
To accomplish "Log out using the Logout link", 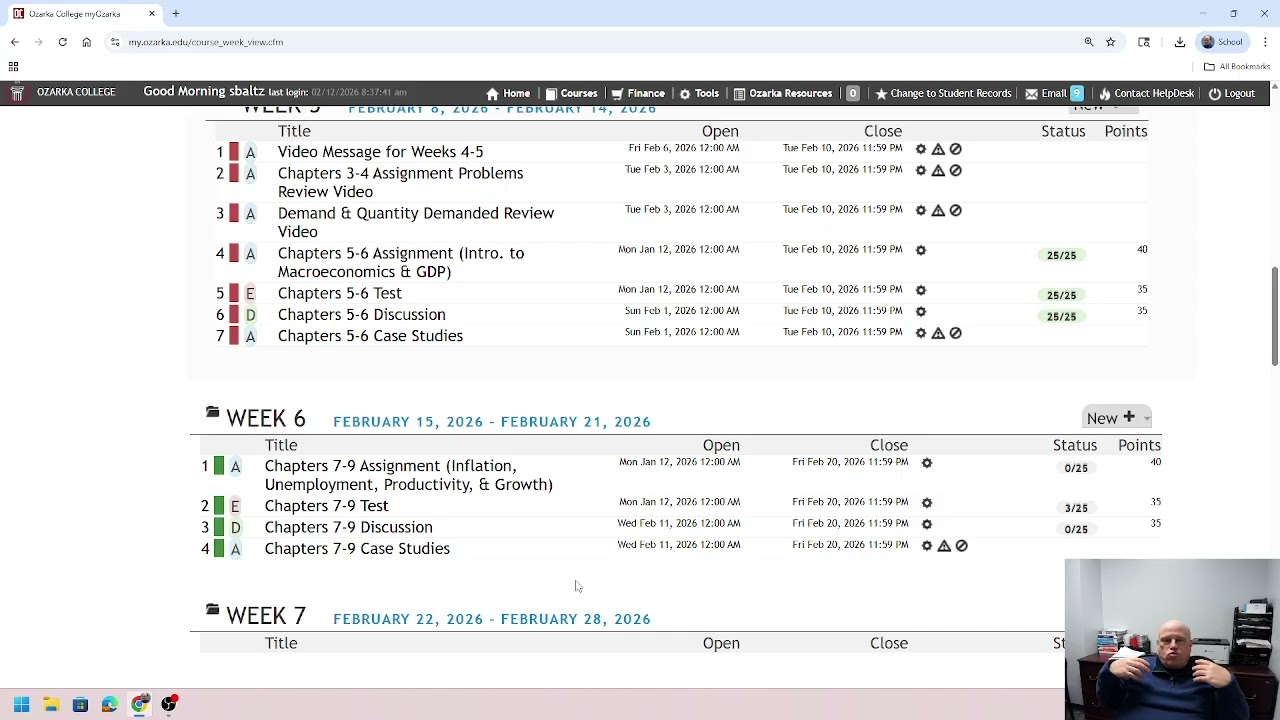I will pyautogui.click(x=1232, y=93).
